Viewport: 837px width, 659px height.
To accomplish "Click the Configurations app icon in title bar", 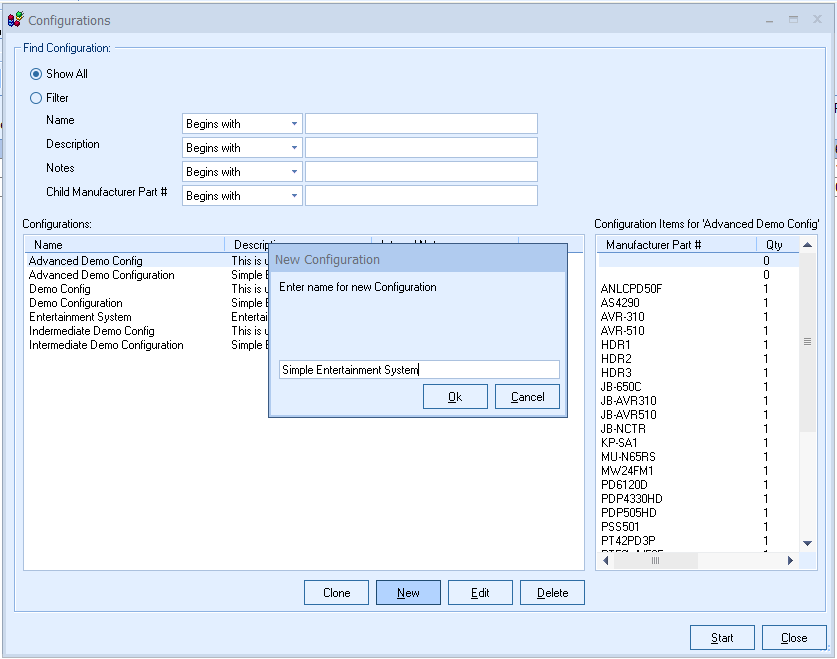I will tap(15, 20).
